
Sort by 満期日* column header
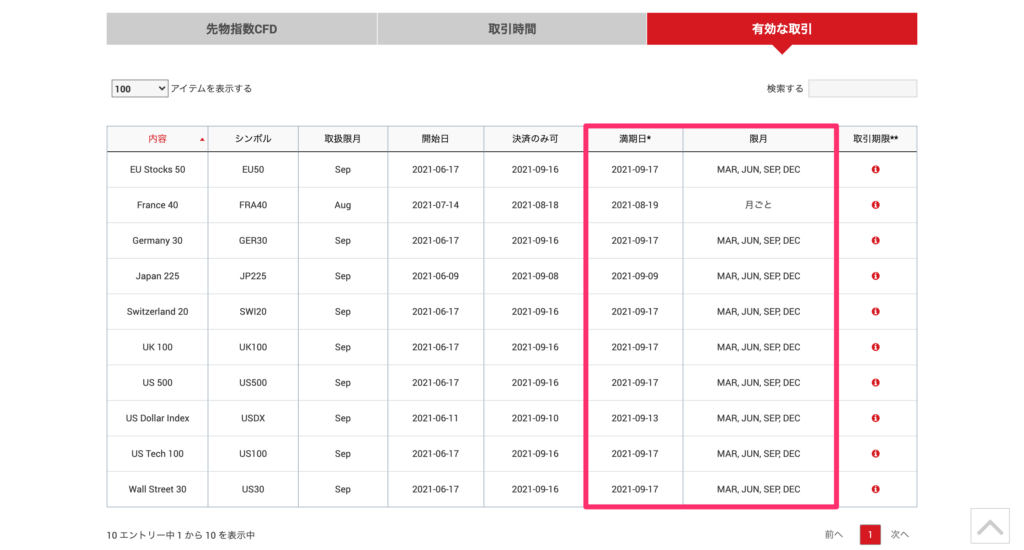pos(635,138)
